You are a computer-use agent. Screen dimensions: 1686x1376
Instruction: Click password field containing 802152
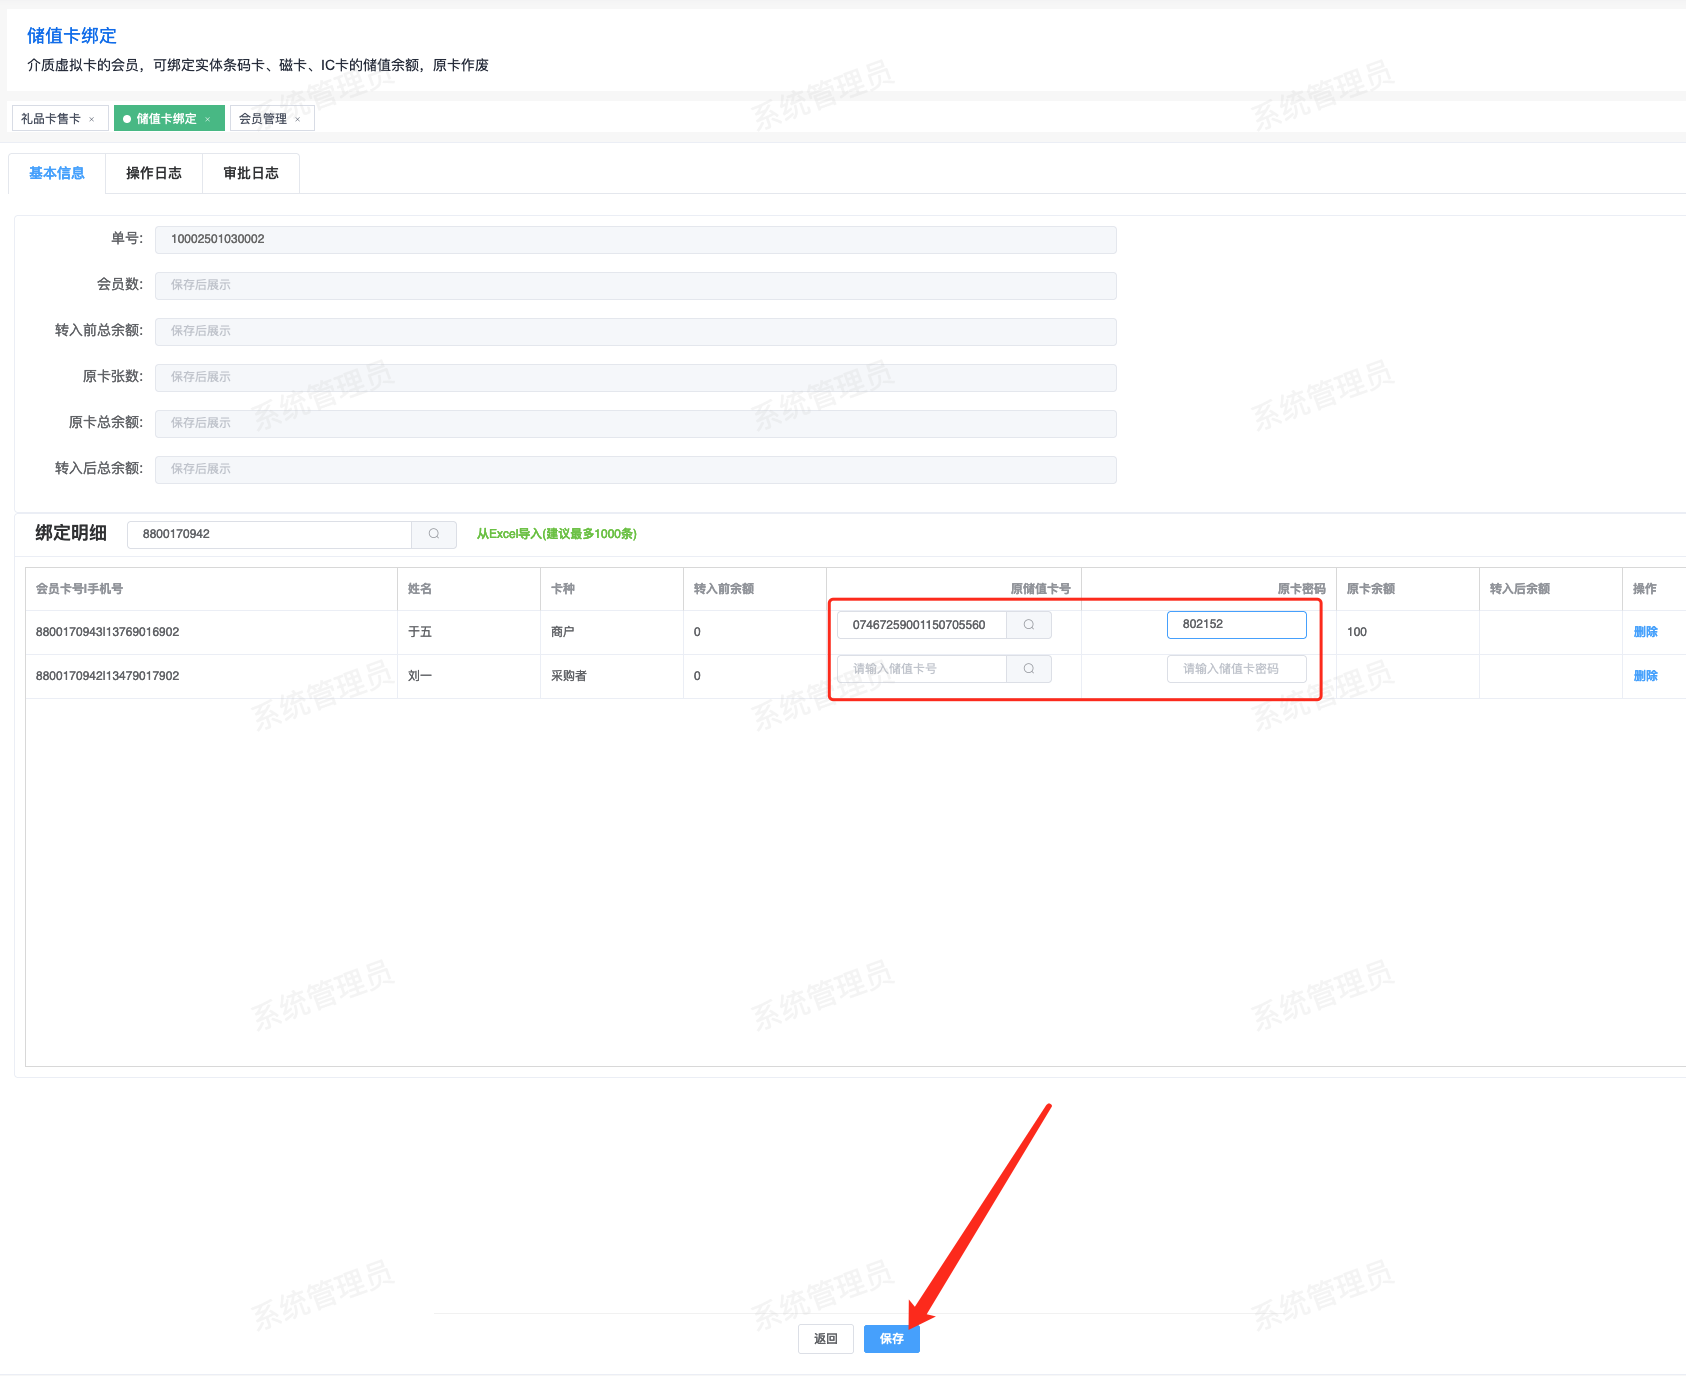click(1237, 624)
